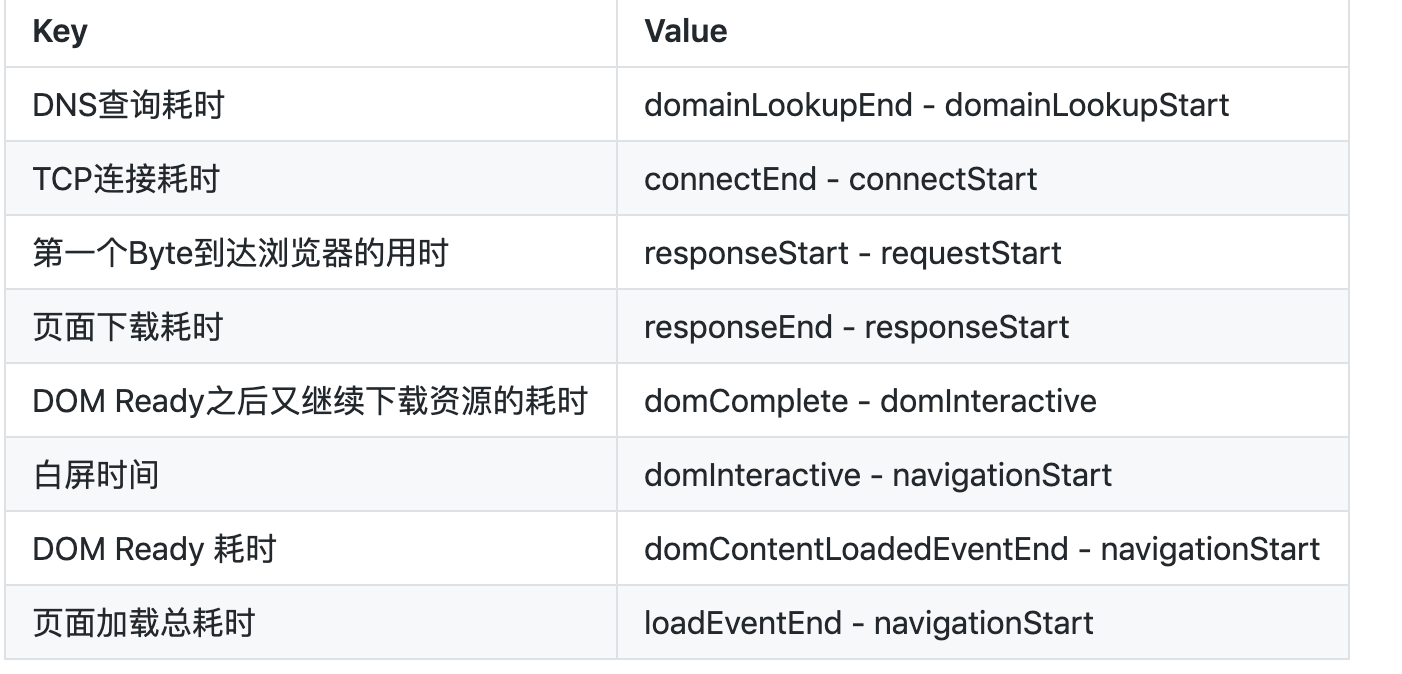Viewport: 1402px width, 674px height.
Task: Click the Key column header
Action: click(x=311, y=31)
